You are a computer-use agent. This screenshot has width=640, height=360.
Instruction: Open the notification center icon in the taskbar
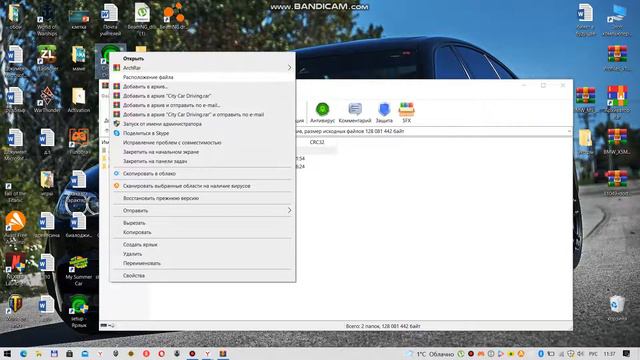[627, 354]
